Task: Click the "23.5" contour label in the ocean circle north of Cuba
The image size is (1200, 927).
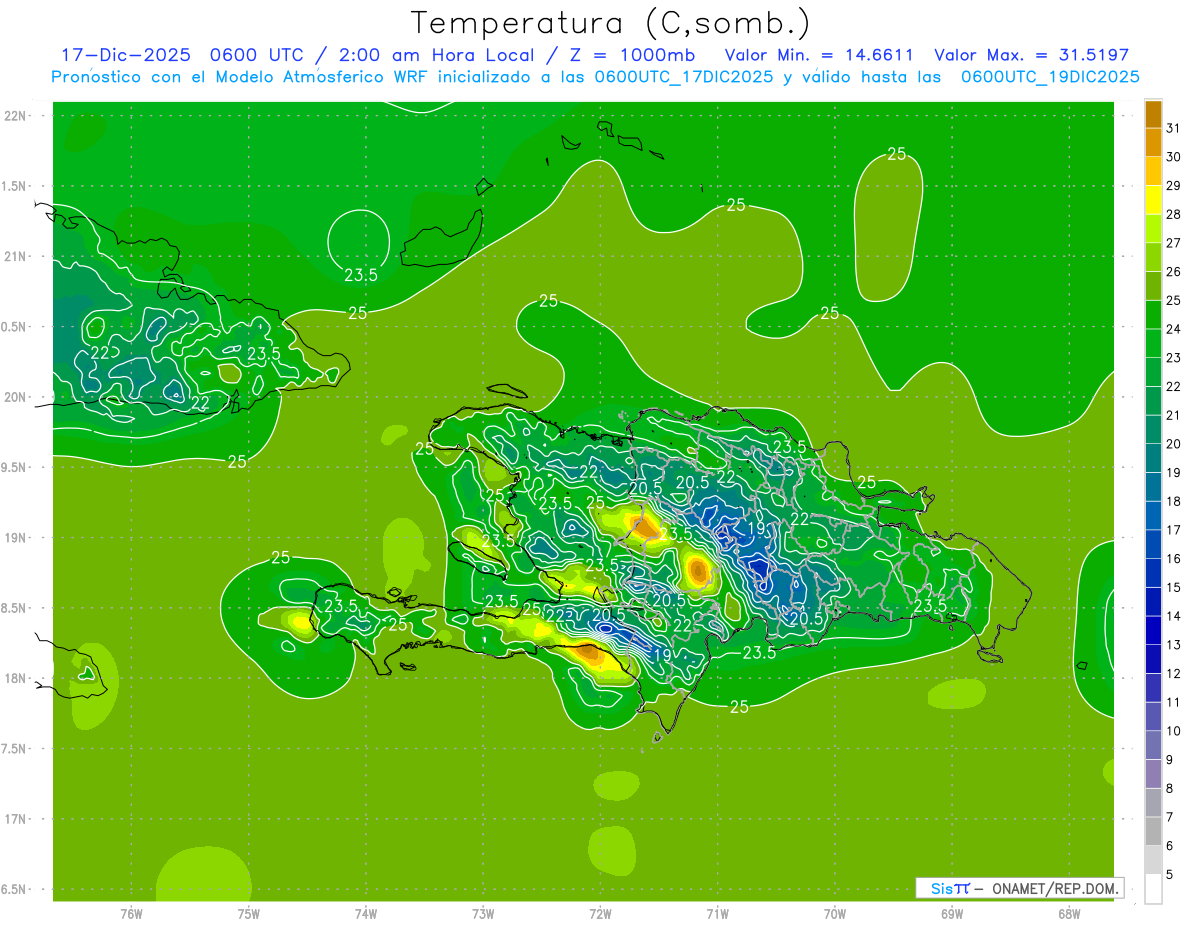Action: tap(361, 275)
